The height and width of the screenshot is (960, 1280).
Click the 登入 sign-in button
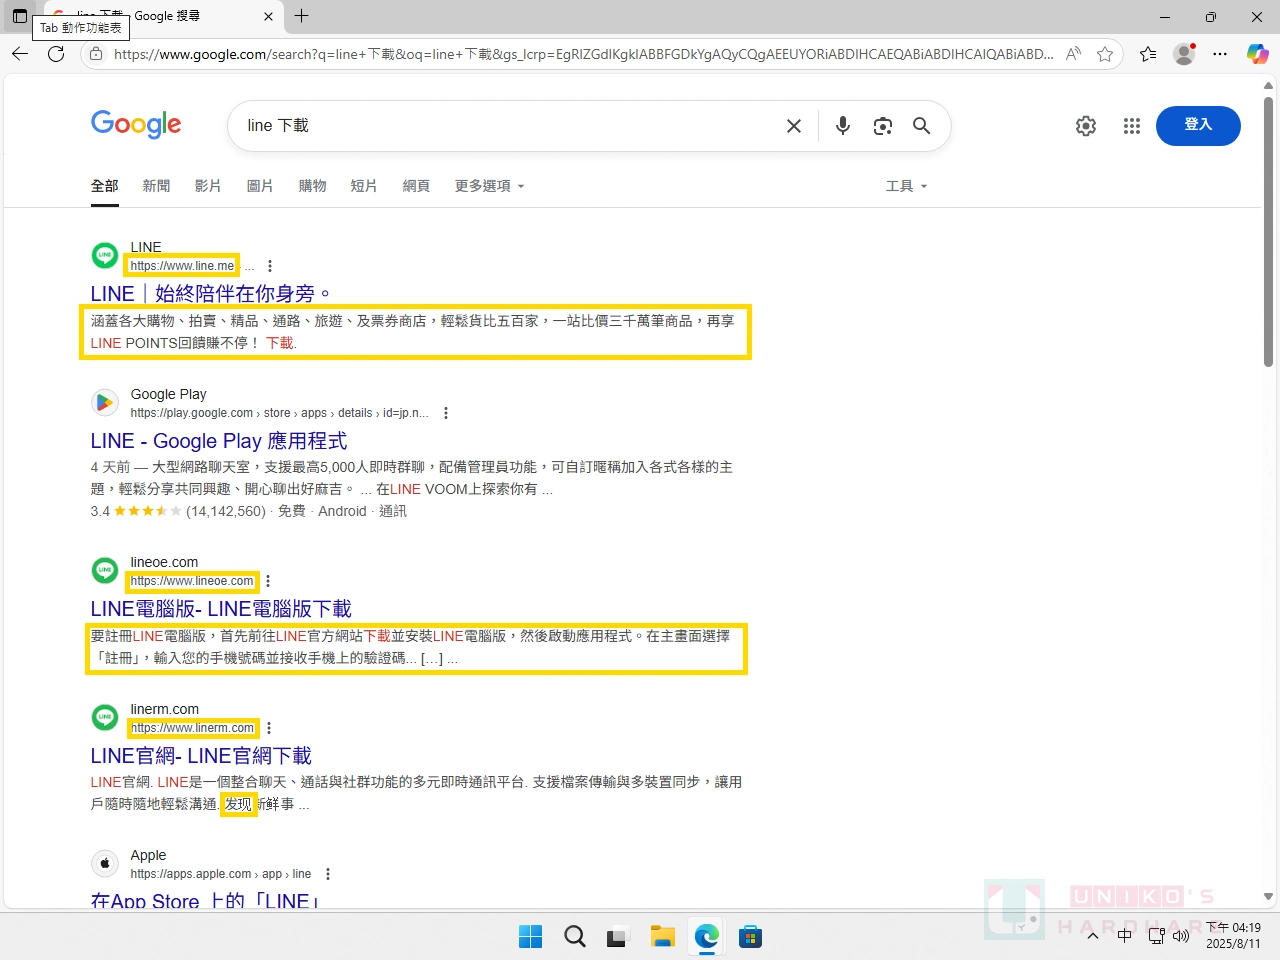point(1198,126)
